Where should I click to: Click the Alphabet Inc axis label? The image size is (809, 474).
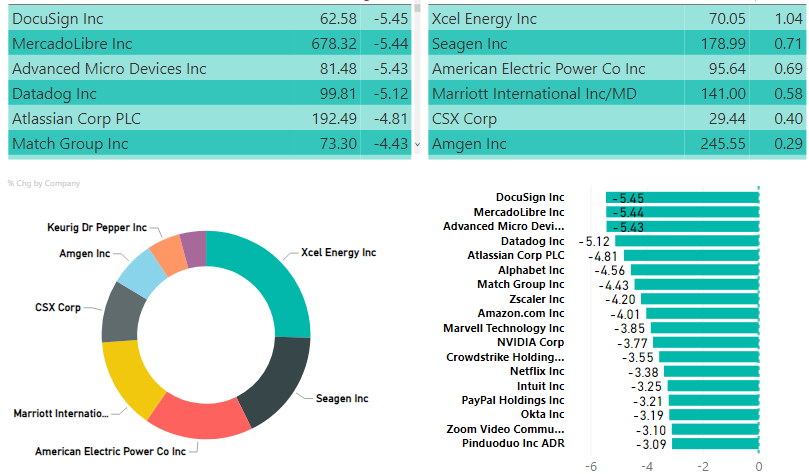[531, 270]
